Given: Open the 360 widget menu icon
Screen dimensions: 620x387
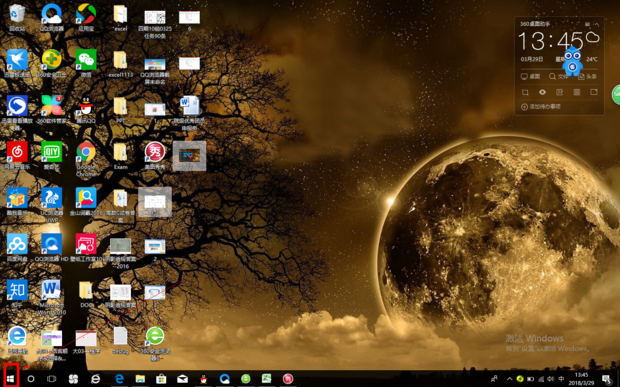Looking at the screenshot, I should click(588, 24).
